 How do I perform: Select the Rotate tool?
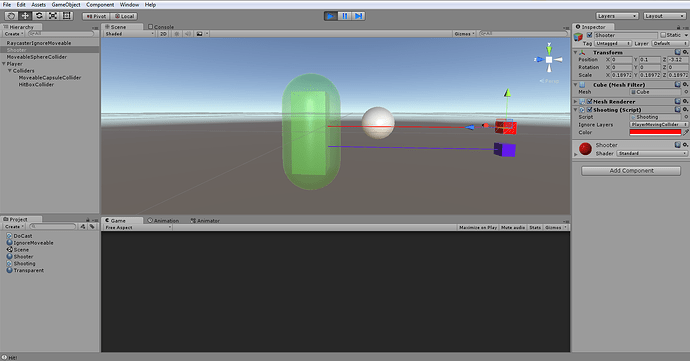click(x=39, y=16)
